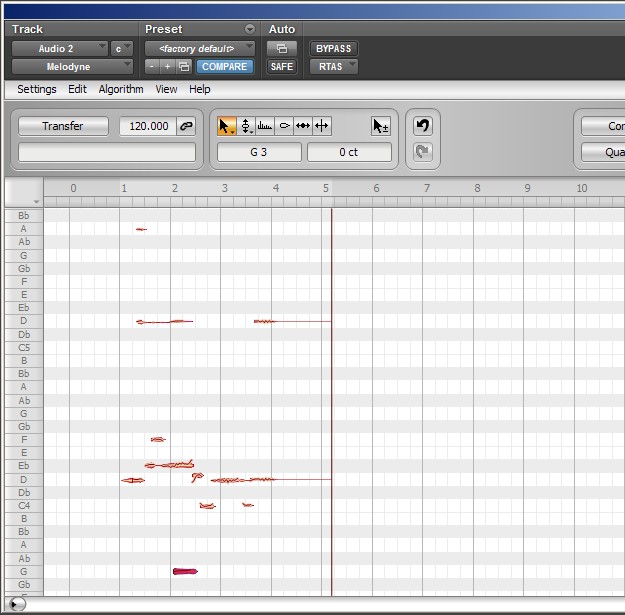Toggle automation SAFE mode
Image resolution: width=625 pixels, height=615 pixels.
coord(282,67)
